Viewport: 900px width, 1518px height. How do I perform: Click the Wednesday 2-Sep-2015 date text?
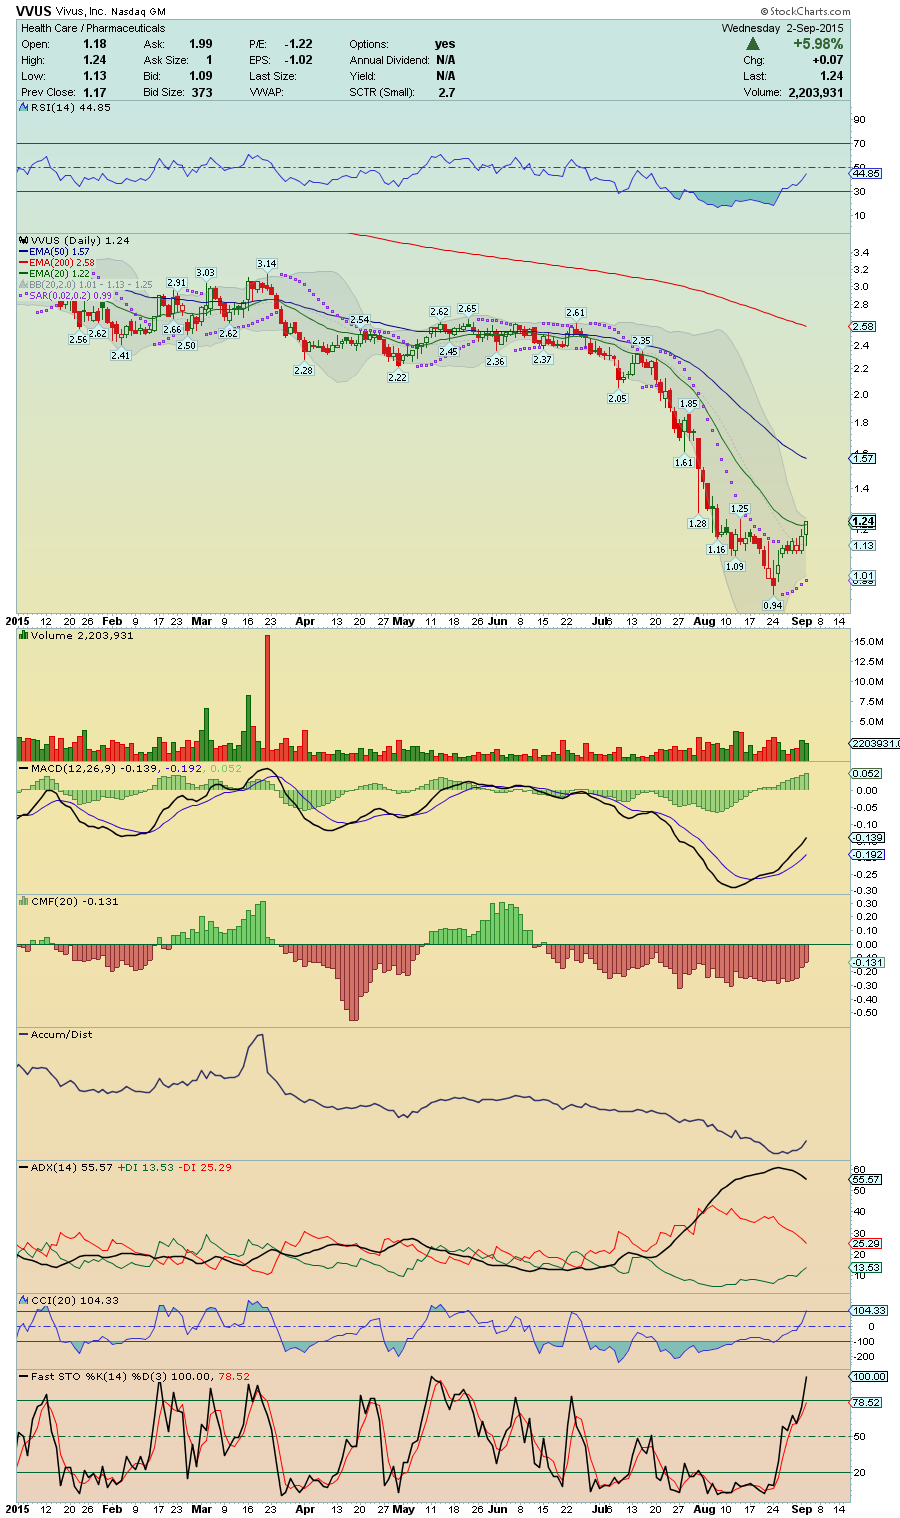782,28
